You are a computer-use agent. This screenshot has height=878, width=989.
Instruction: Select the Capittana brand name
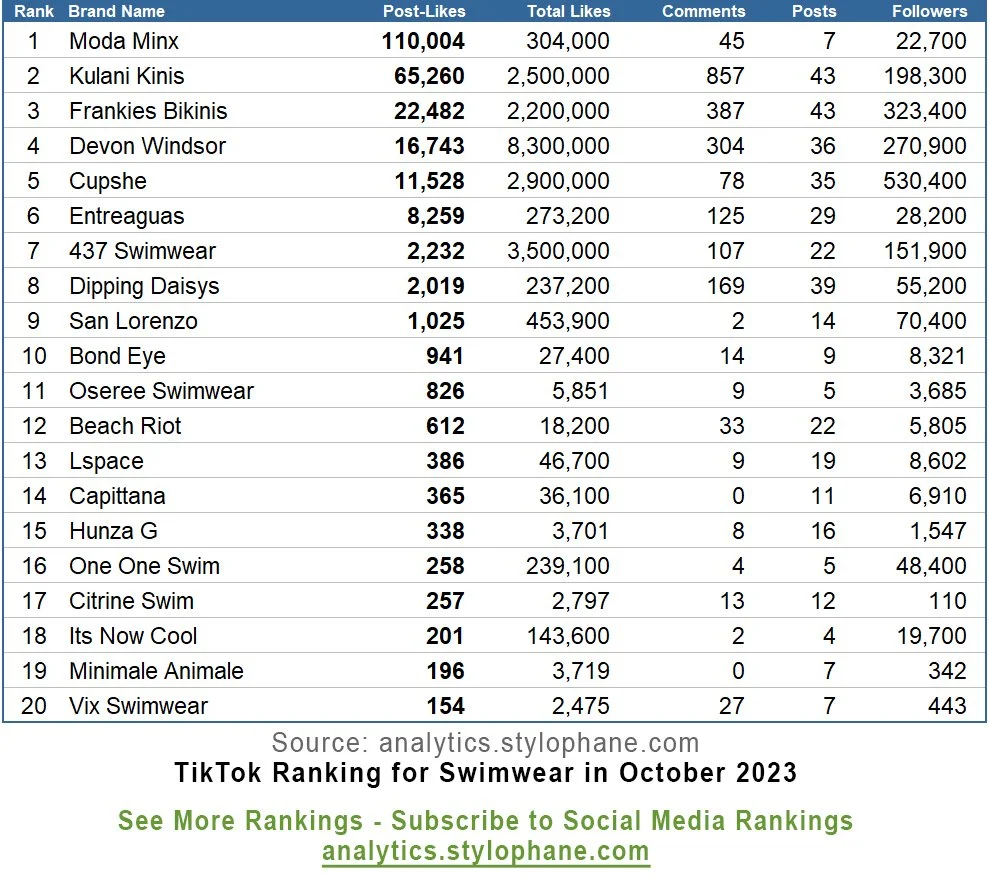117,496
